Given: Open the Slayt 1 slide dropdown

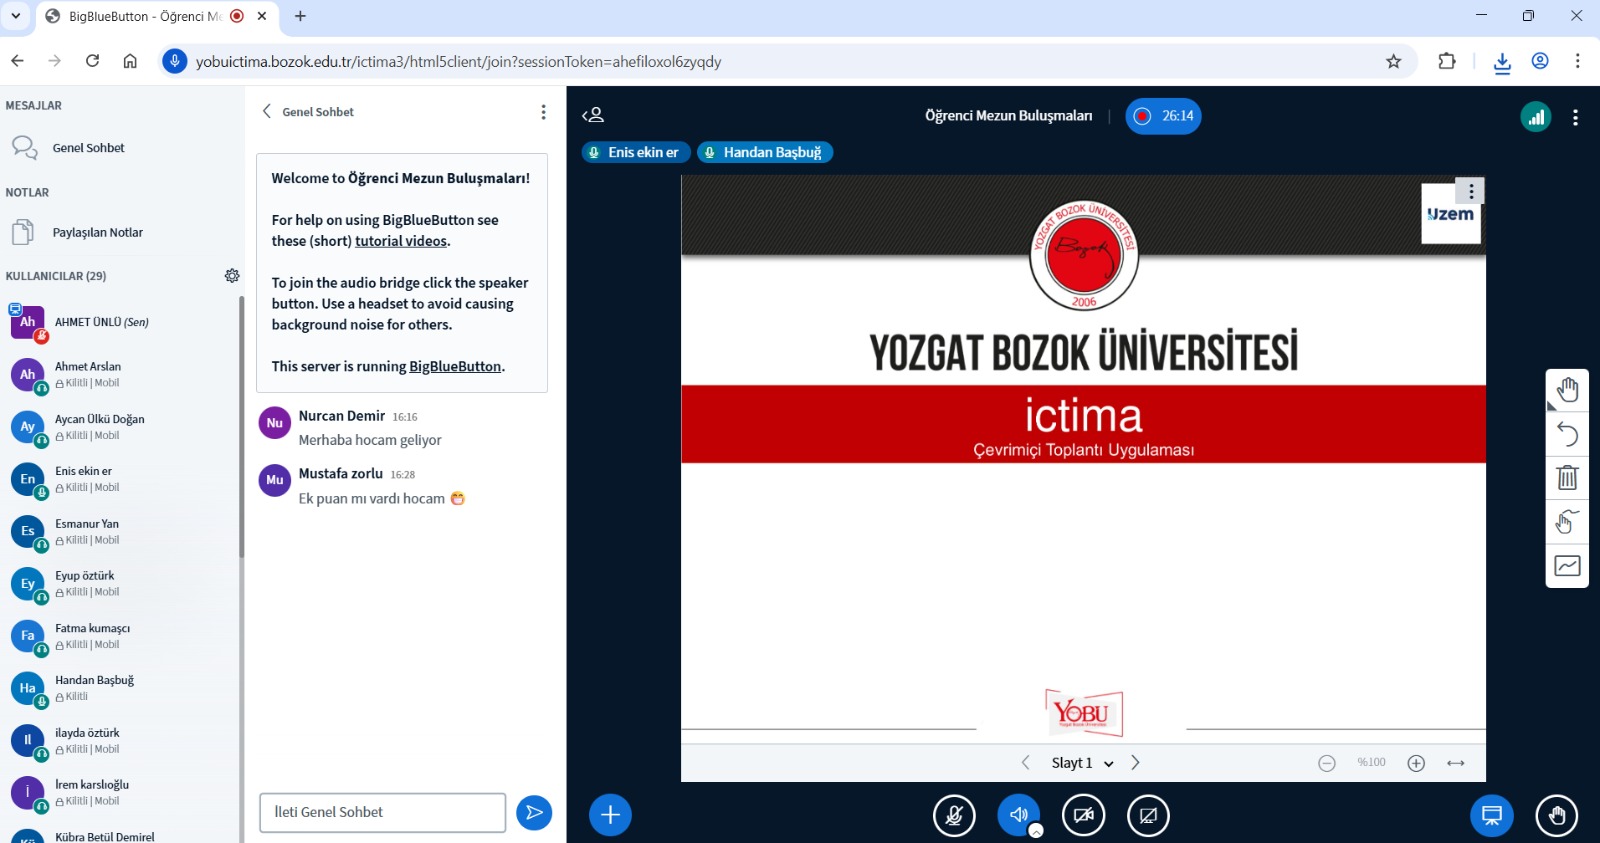Looking at the screenshot, I should click(x=1082, y=763).
